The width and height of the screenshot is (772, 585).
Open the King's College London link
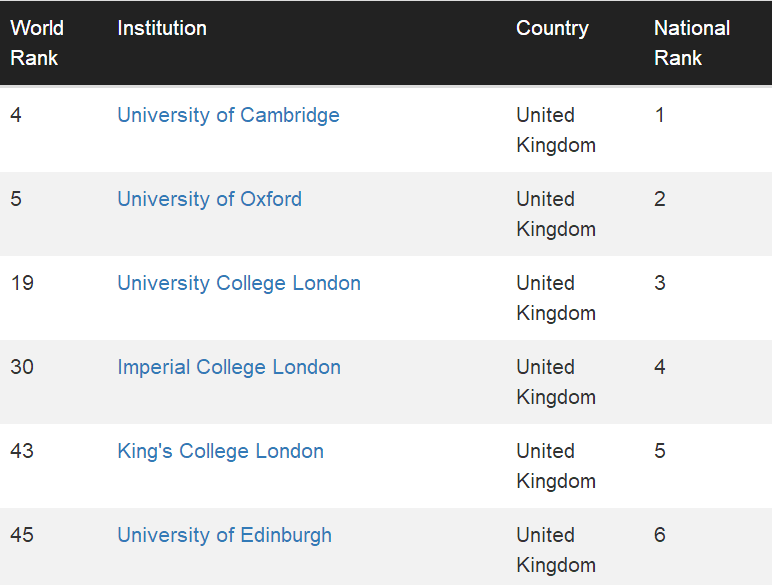click(x=220, y=451)
